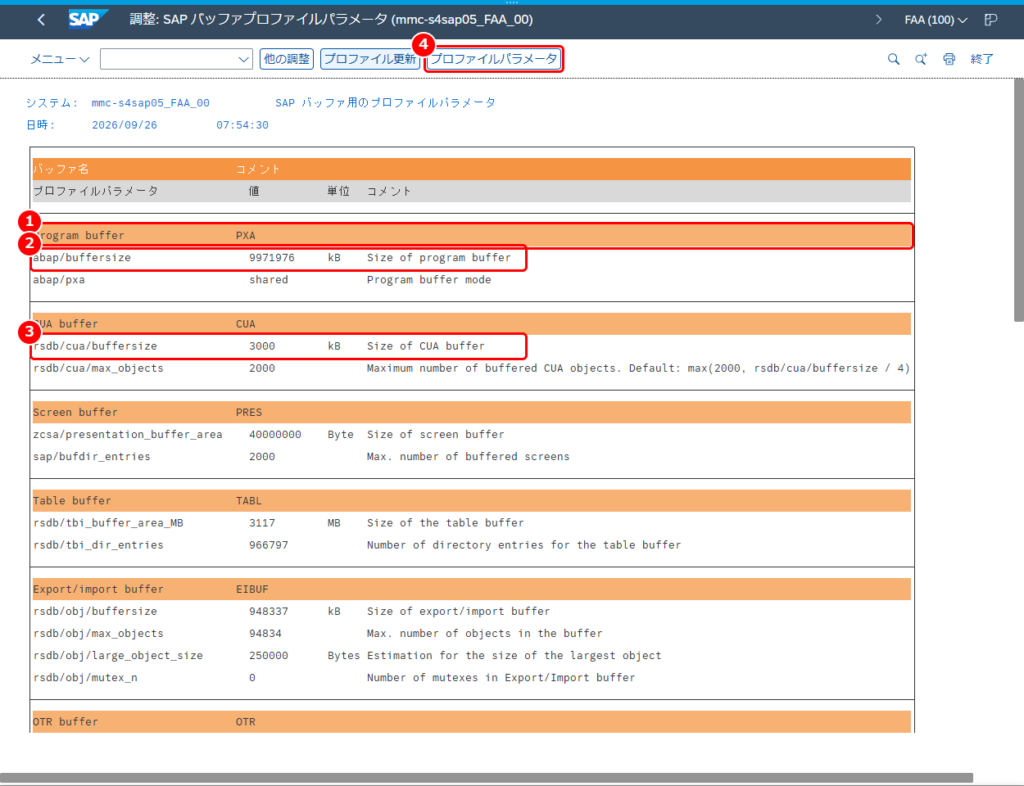
Task: Click the OTR buffer header row
Action: (472, 721)
